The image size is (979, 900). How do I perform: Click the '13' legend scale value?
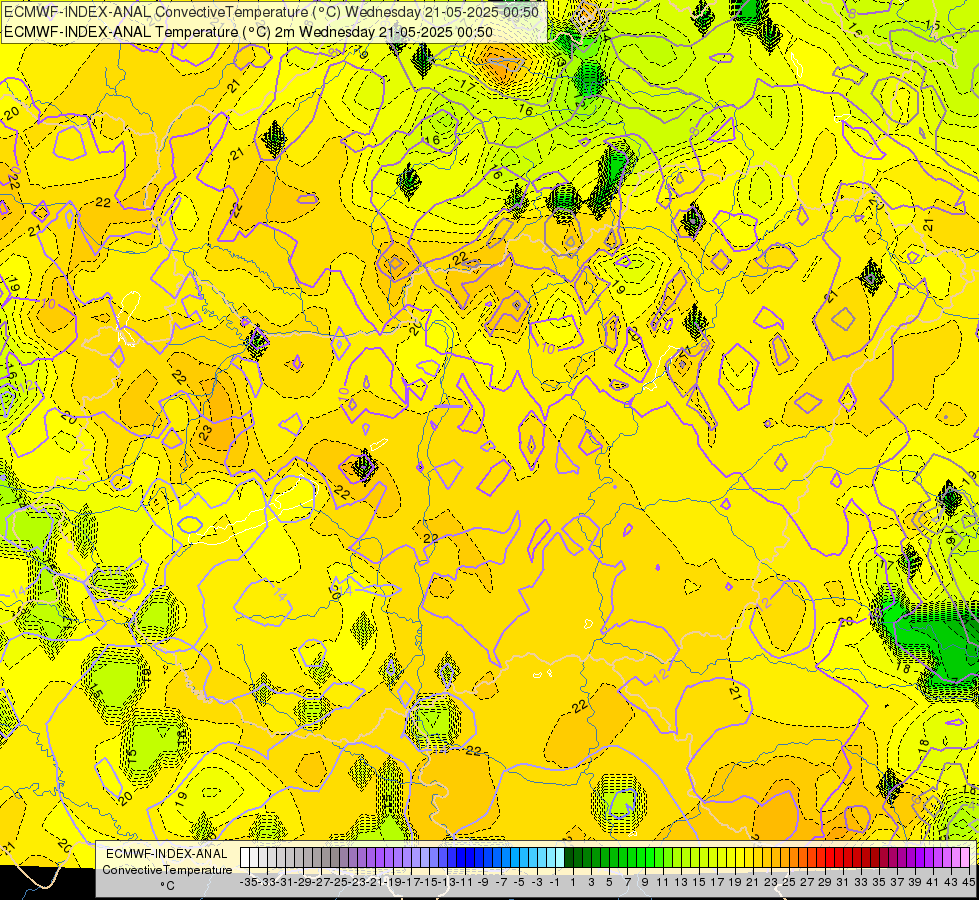point(681,883)
